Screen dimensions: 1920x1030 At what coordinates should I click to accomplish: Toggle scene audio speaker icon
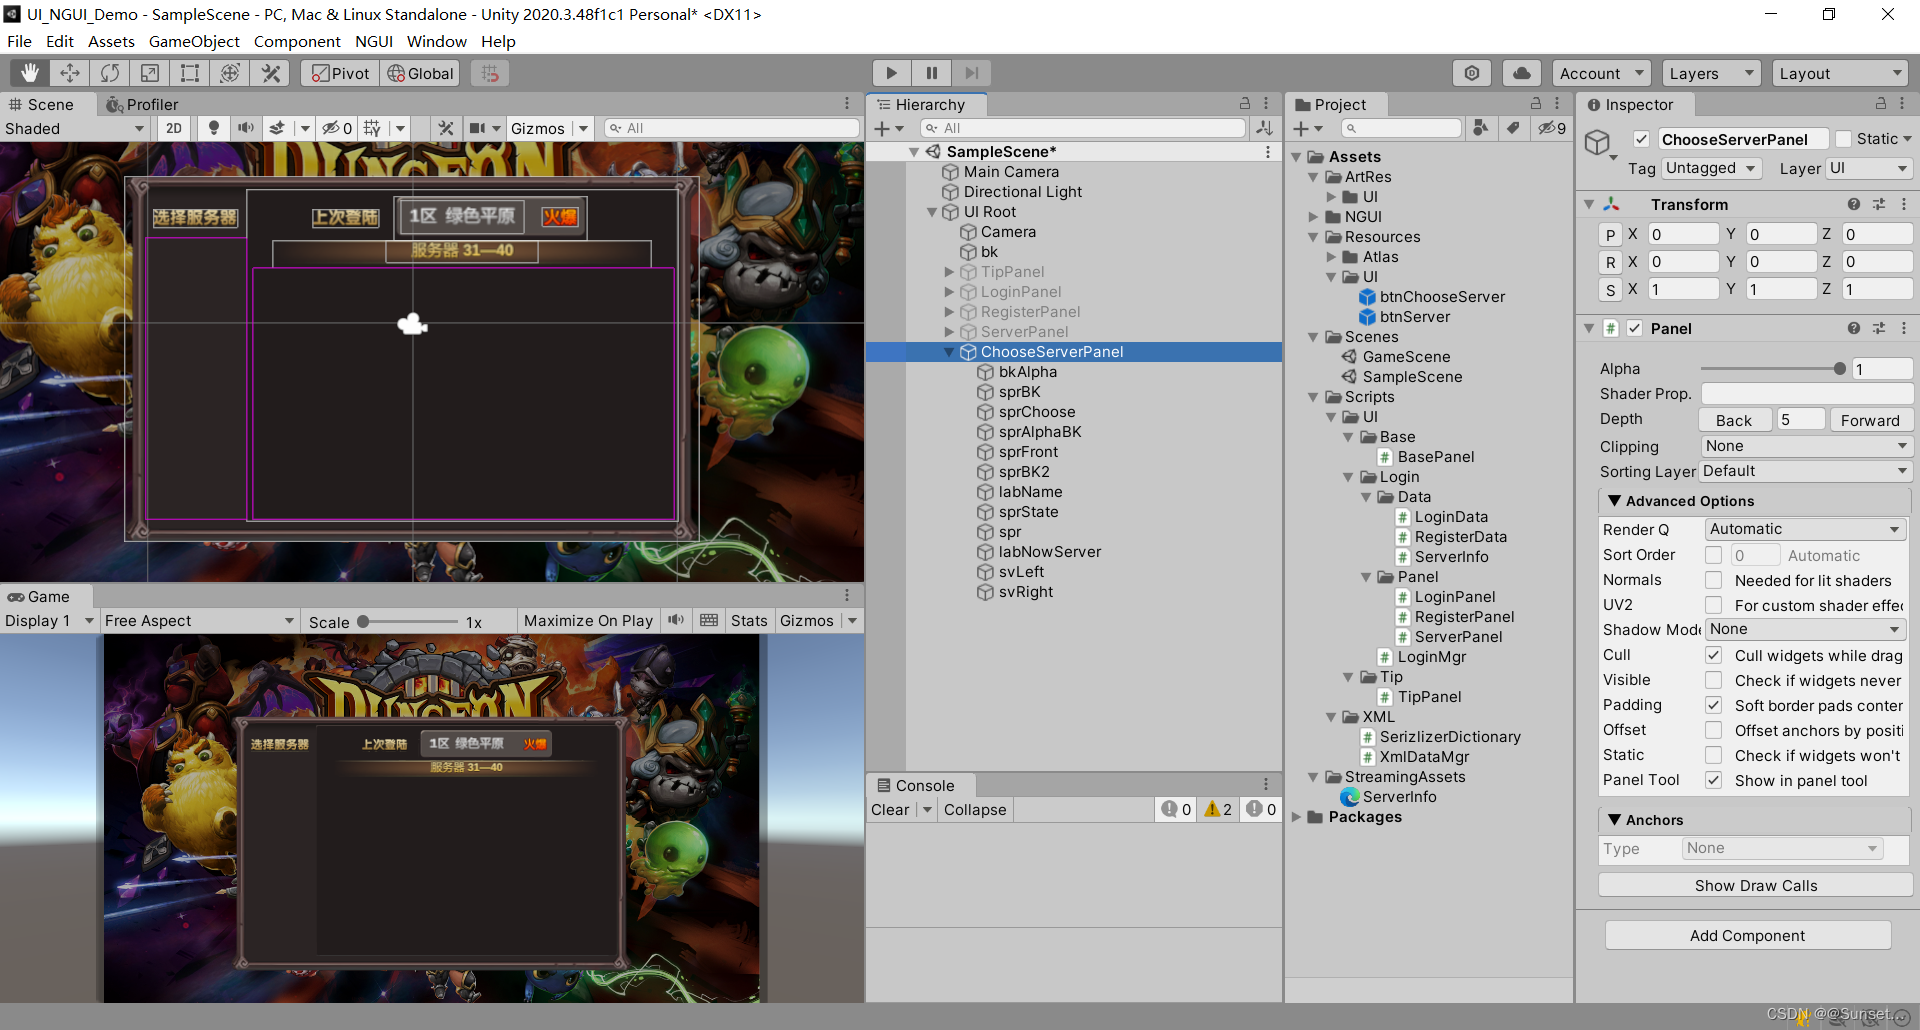[245, 128]
